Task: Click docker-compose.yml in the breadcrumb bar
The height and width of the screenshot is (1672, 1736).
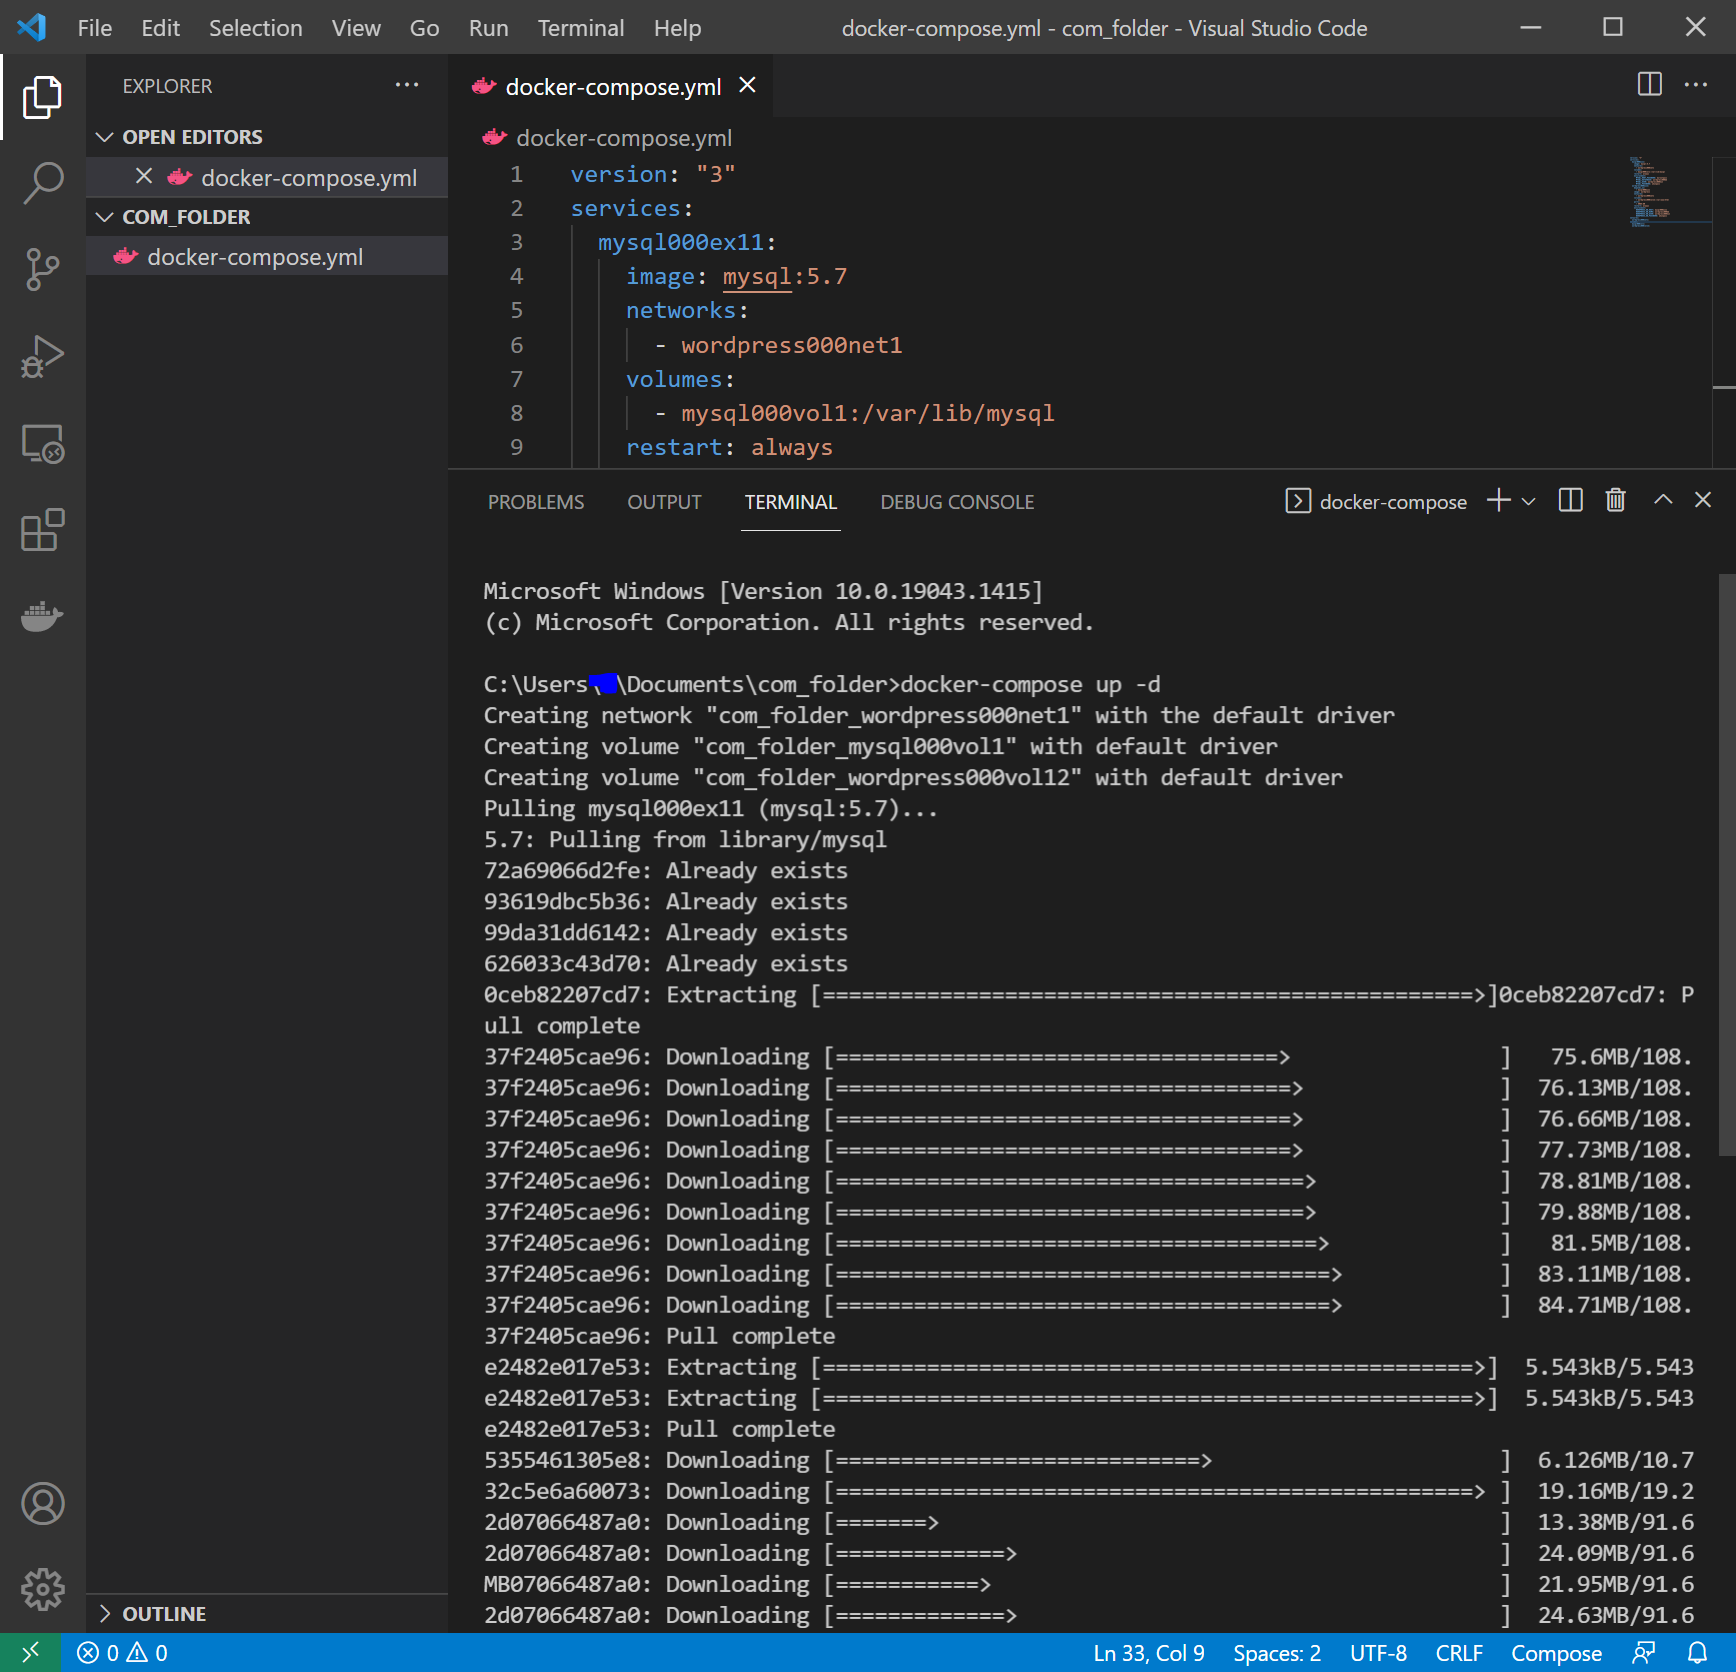Action: point(623,138)
